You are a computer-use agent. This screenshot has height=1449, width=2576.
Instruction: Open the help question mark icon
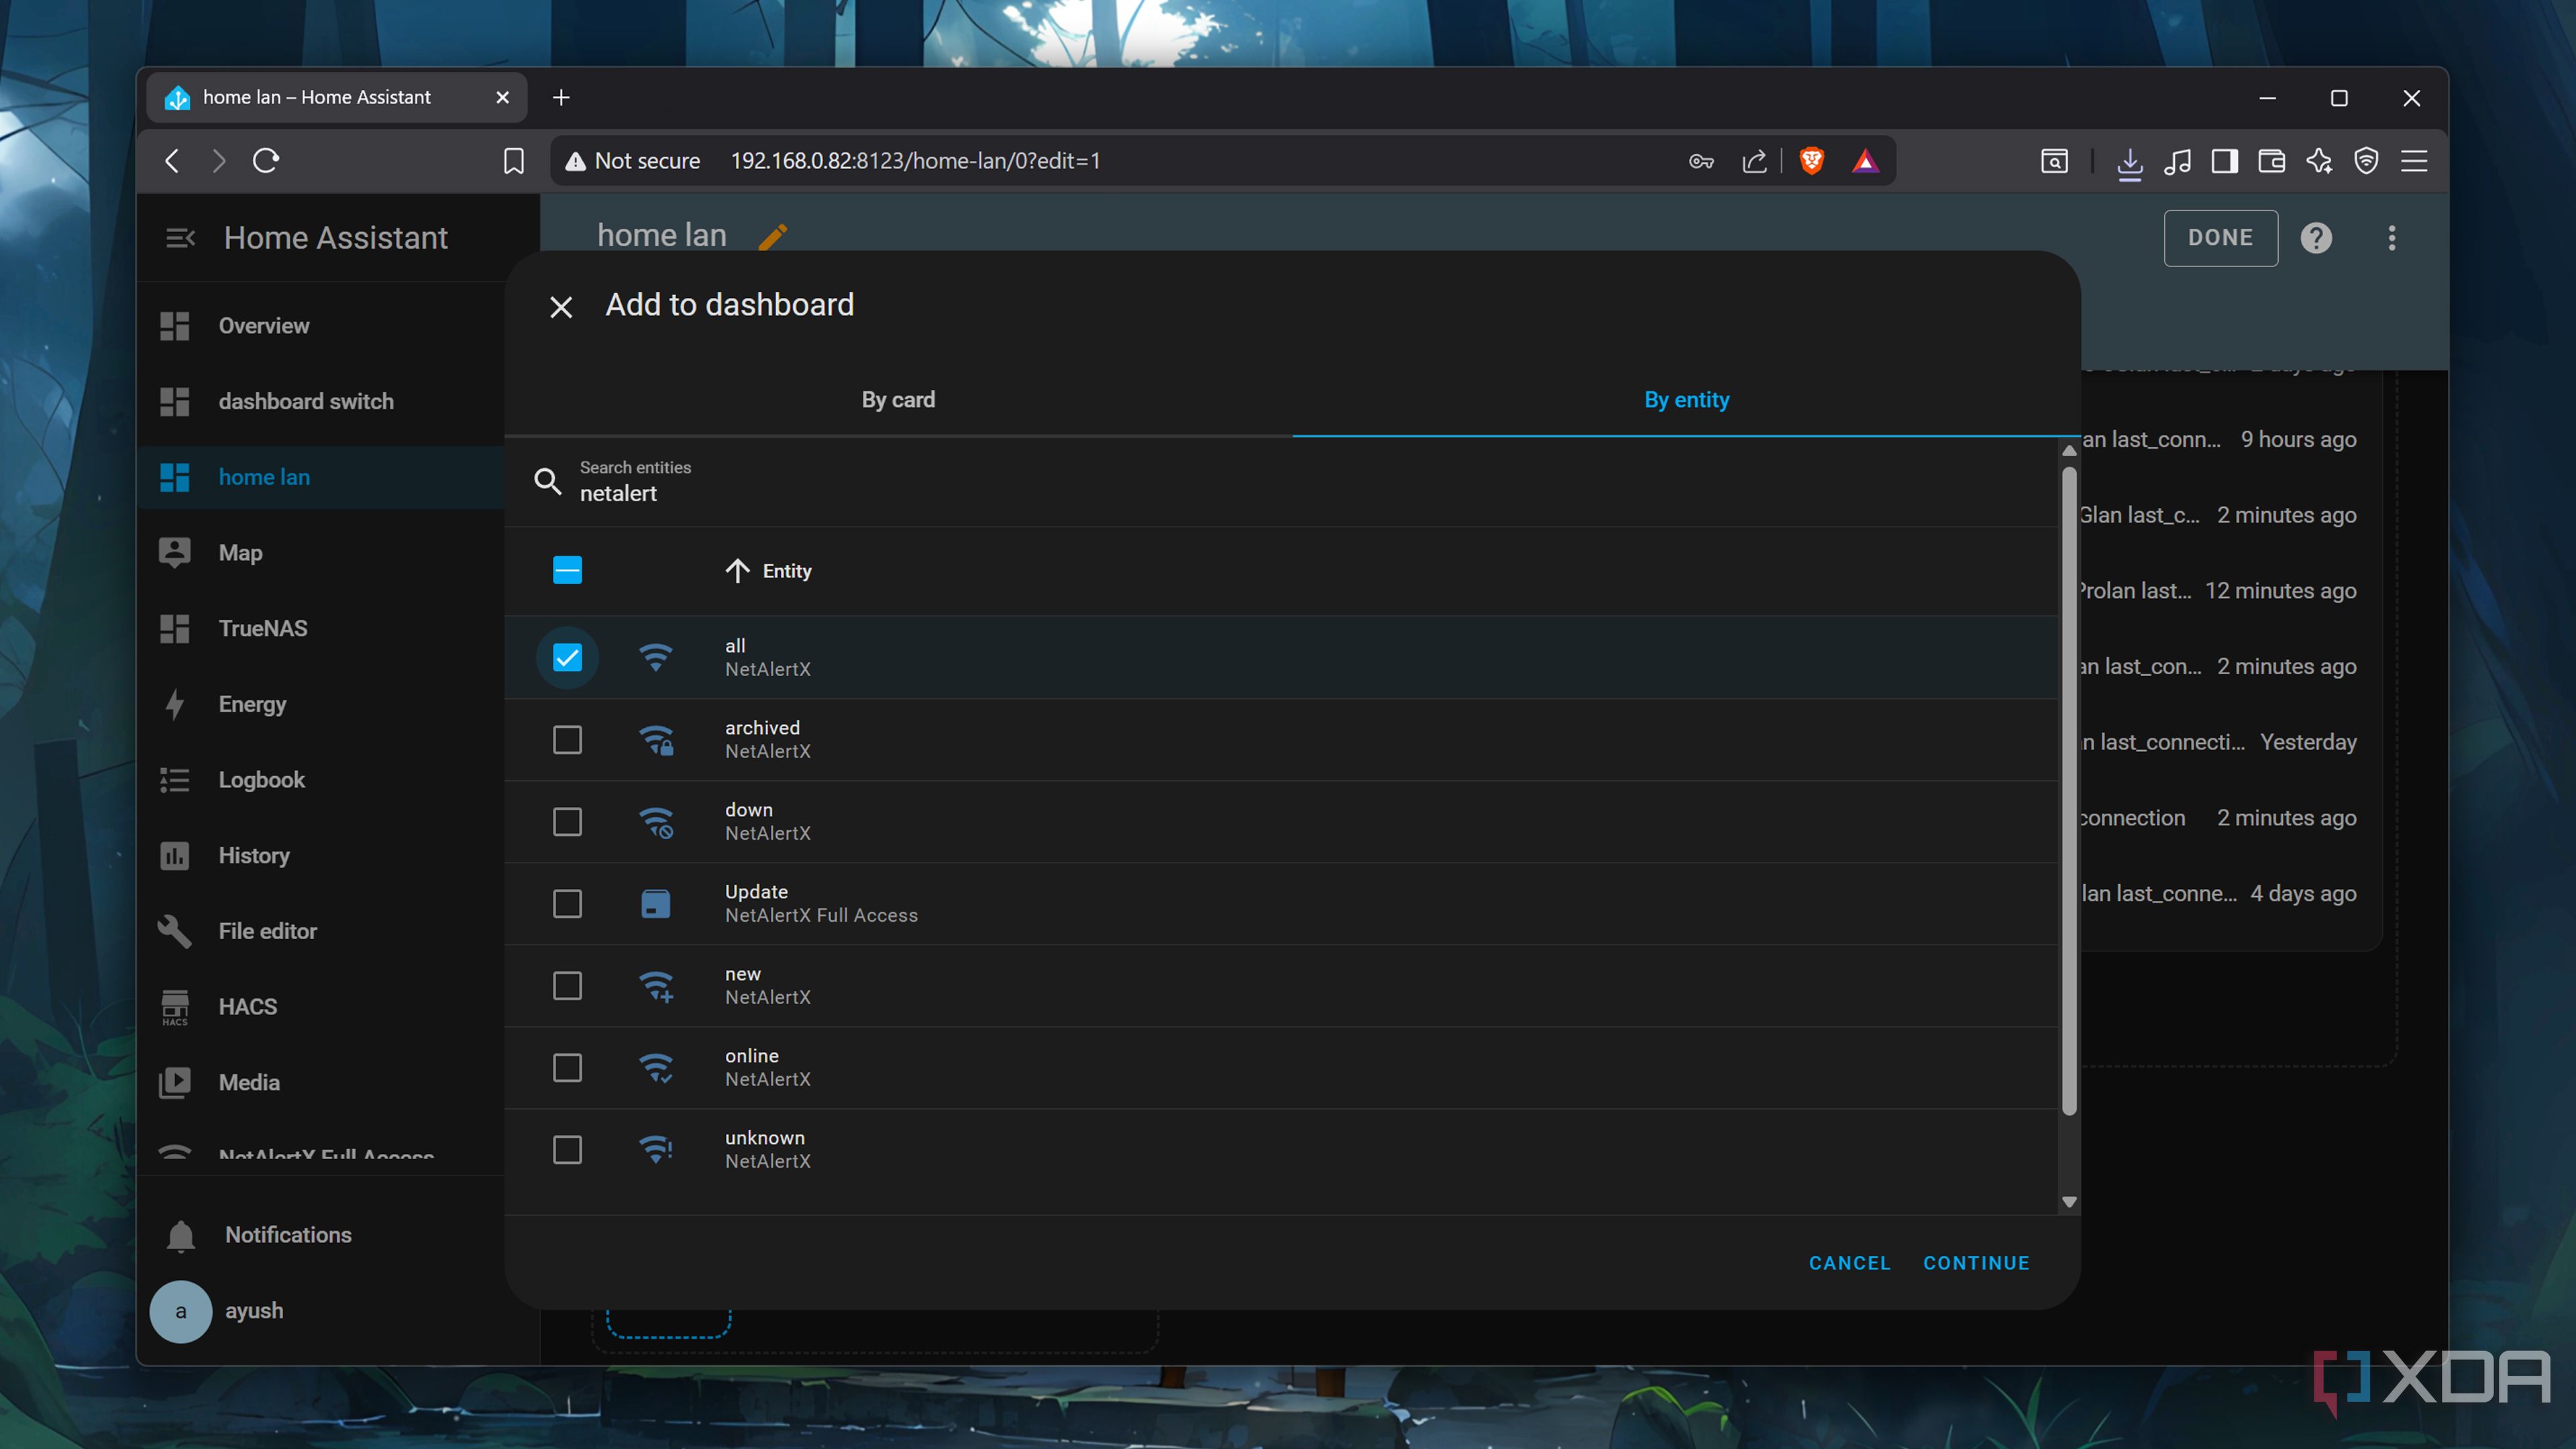(2316, 238)
